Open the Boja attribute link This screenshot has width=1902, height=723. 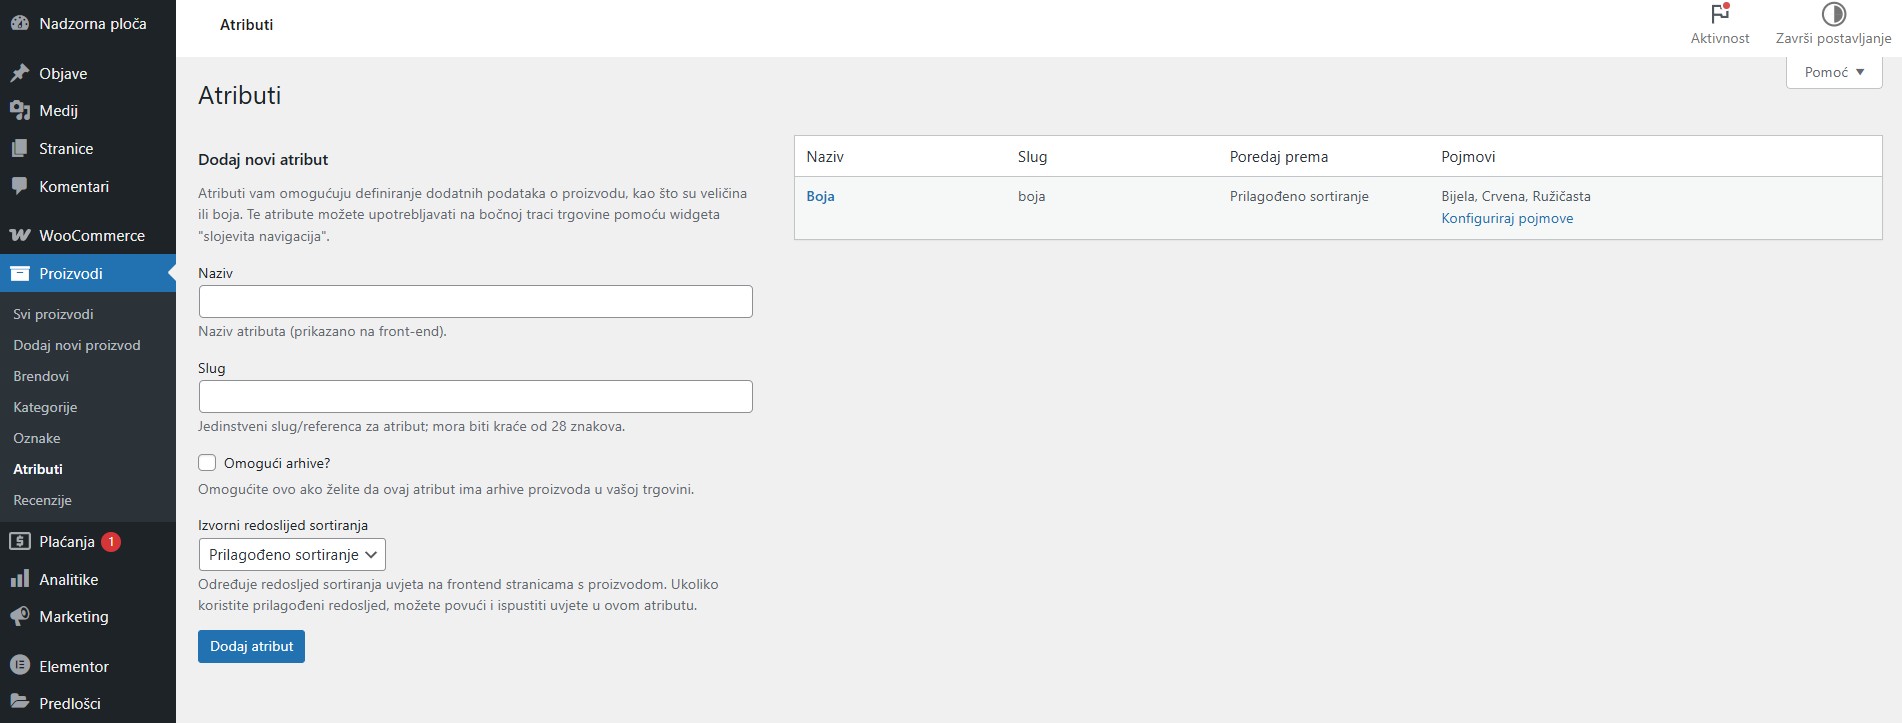click(x=820, y=196)
